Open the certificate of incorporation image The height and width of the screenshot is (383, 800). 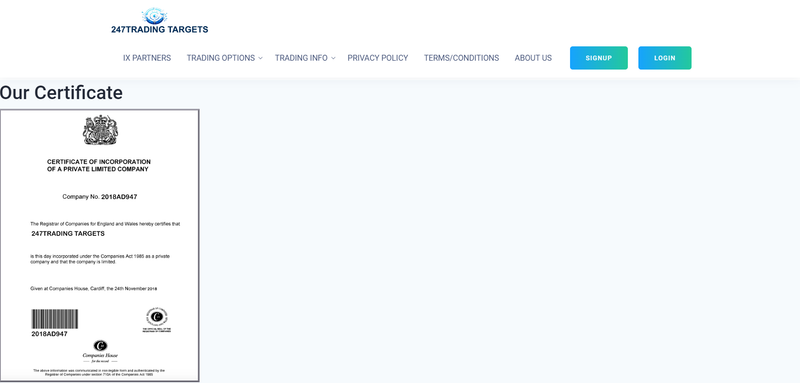tap(99, 245)
